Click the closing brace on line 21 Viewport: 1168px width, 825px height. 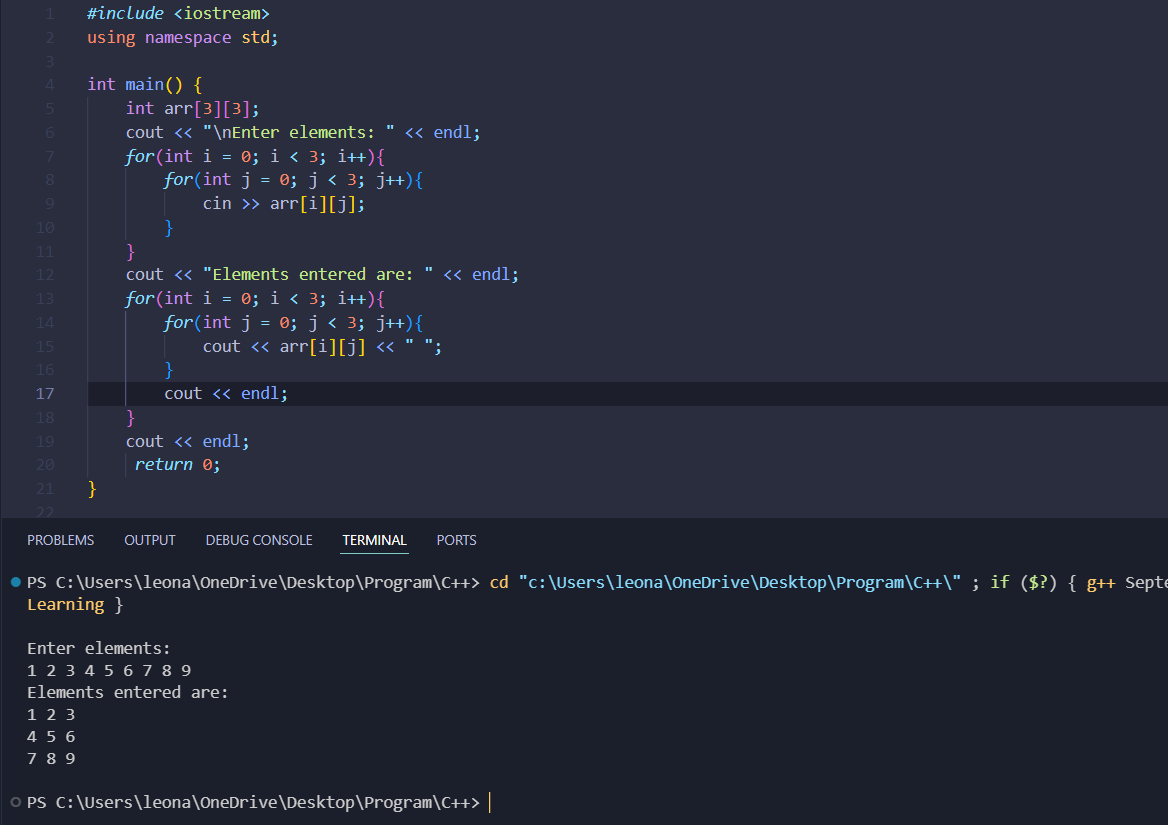pyautogui.click(x=92, y=489)
